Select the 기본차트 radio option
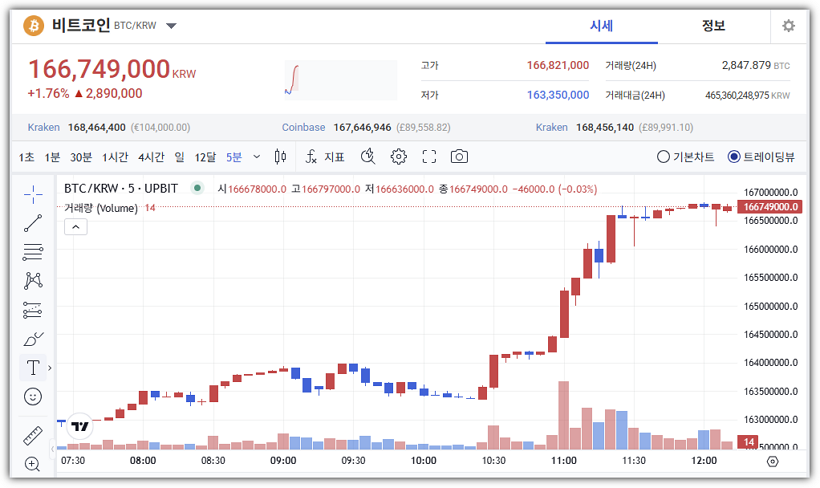 click(x=686, y=156)
